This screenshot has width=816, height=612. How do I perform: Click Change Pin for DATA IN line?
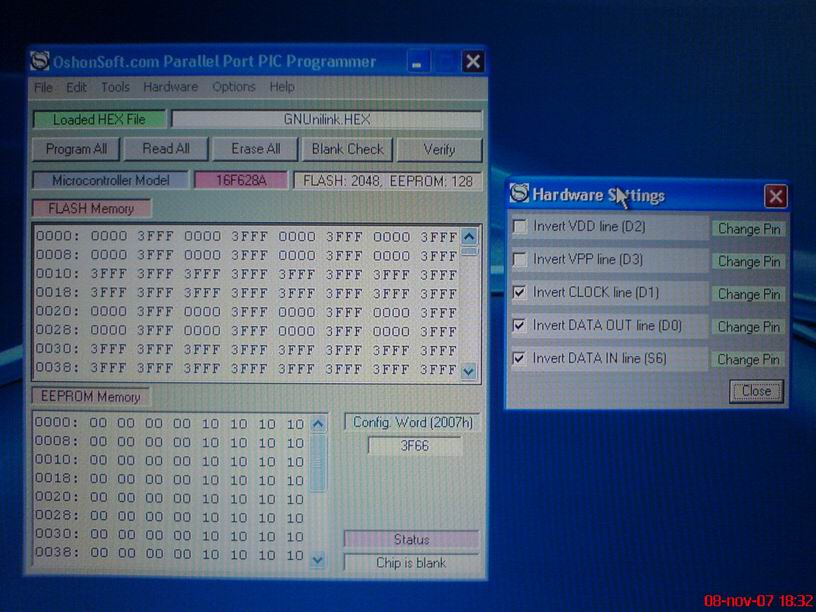pyautogui.click(x=748, y=360)
